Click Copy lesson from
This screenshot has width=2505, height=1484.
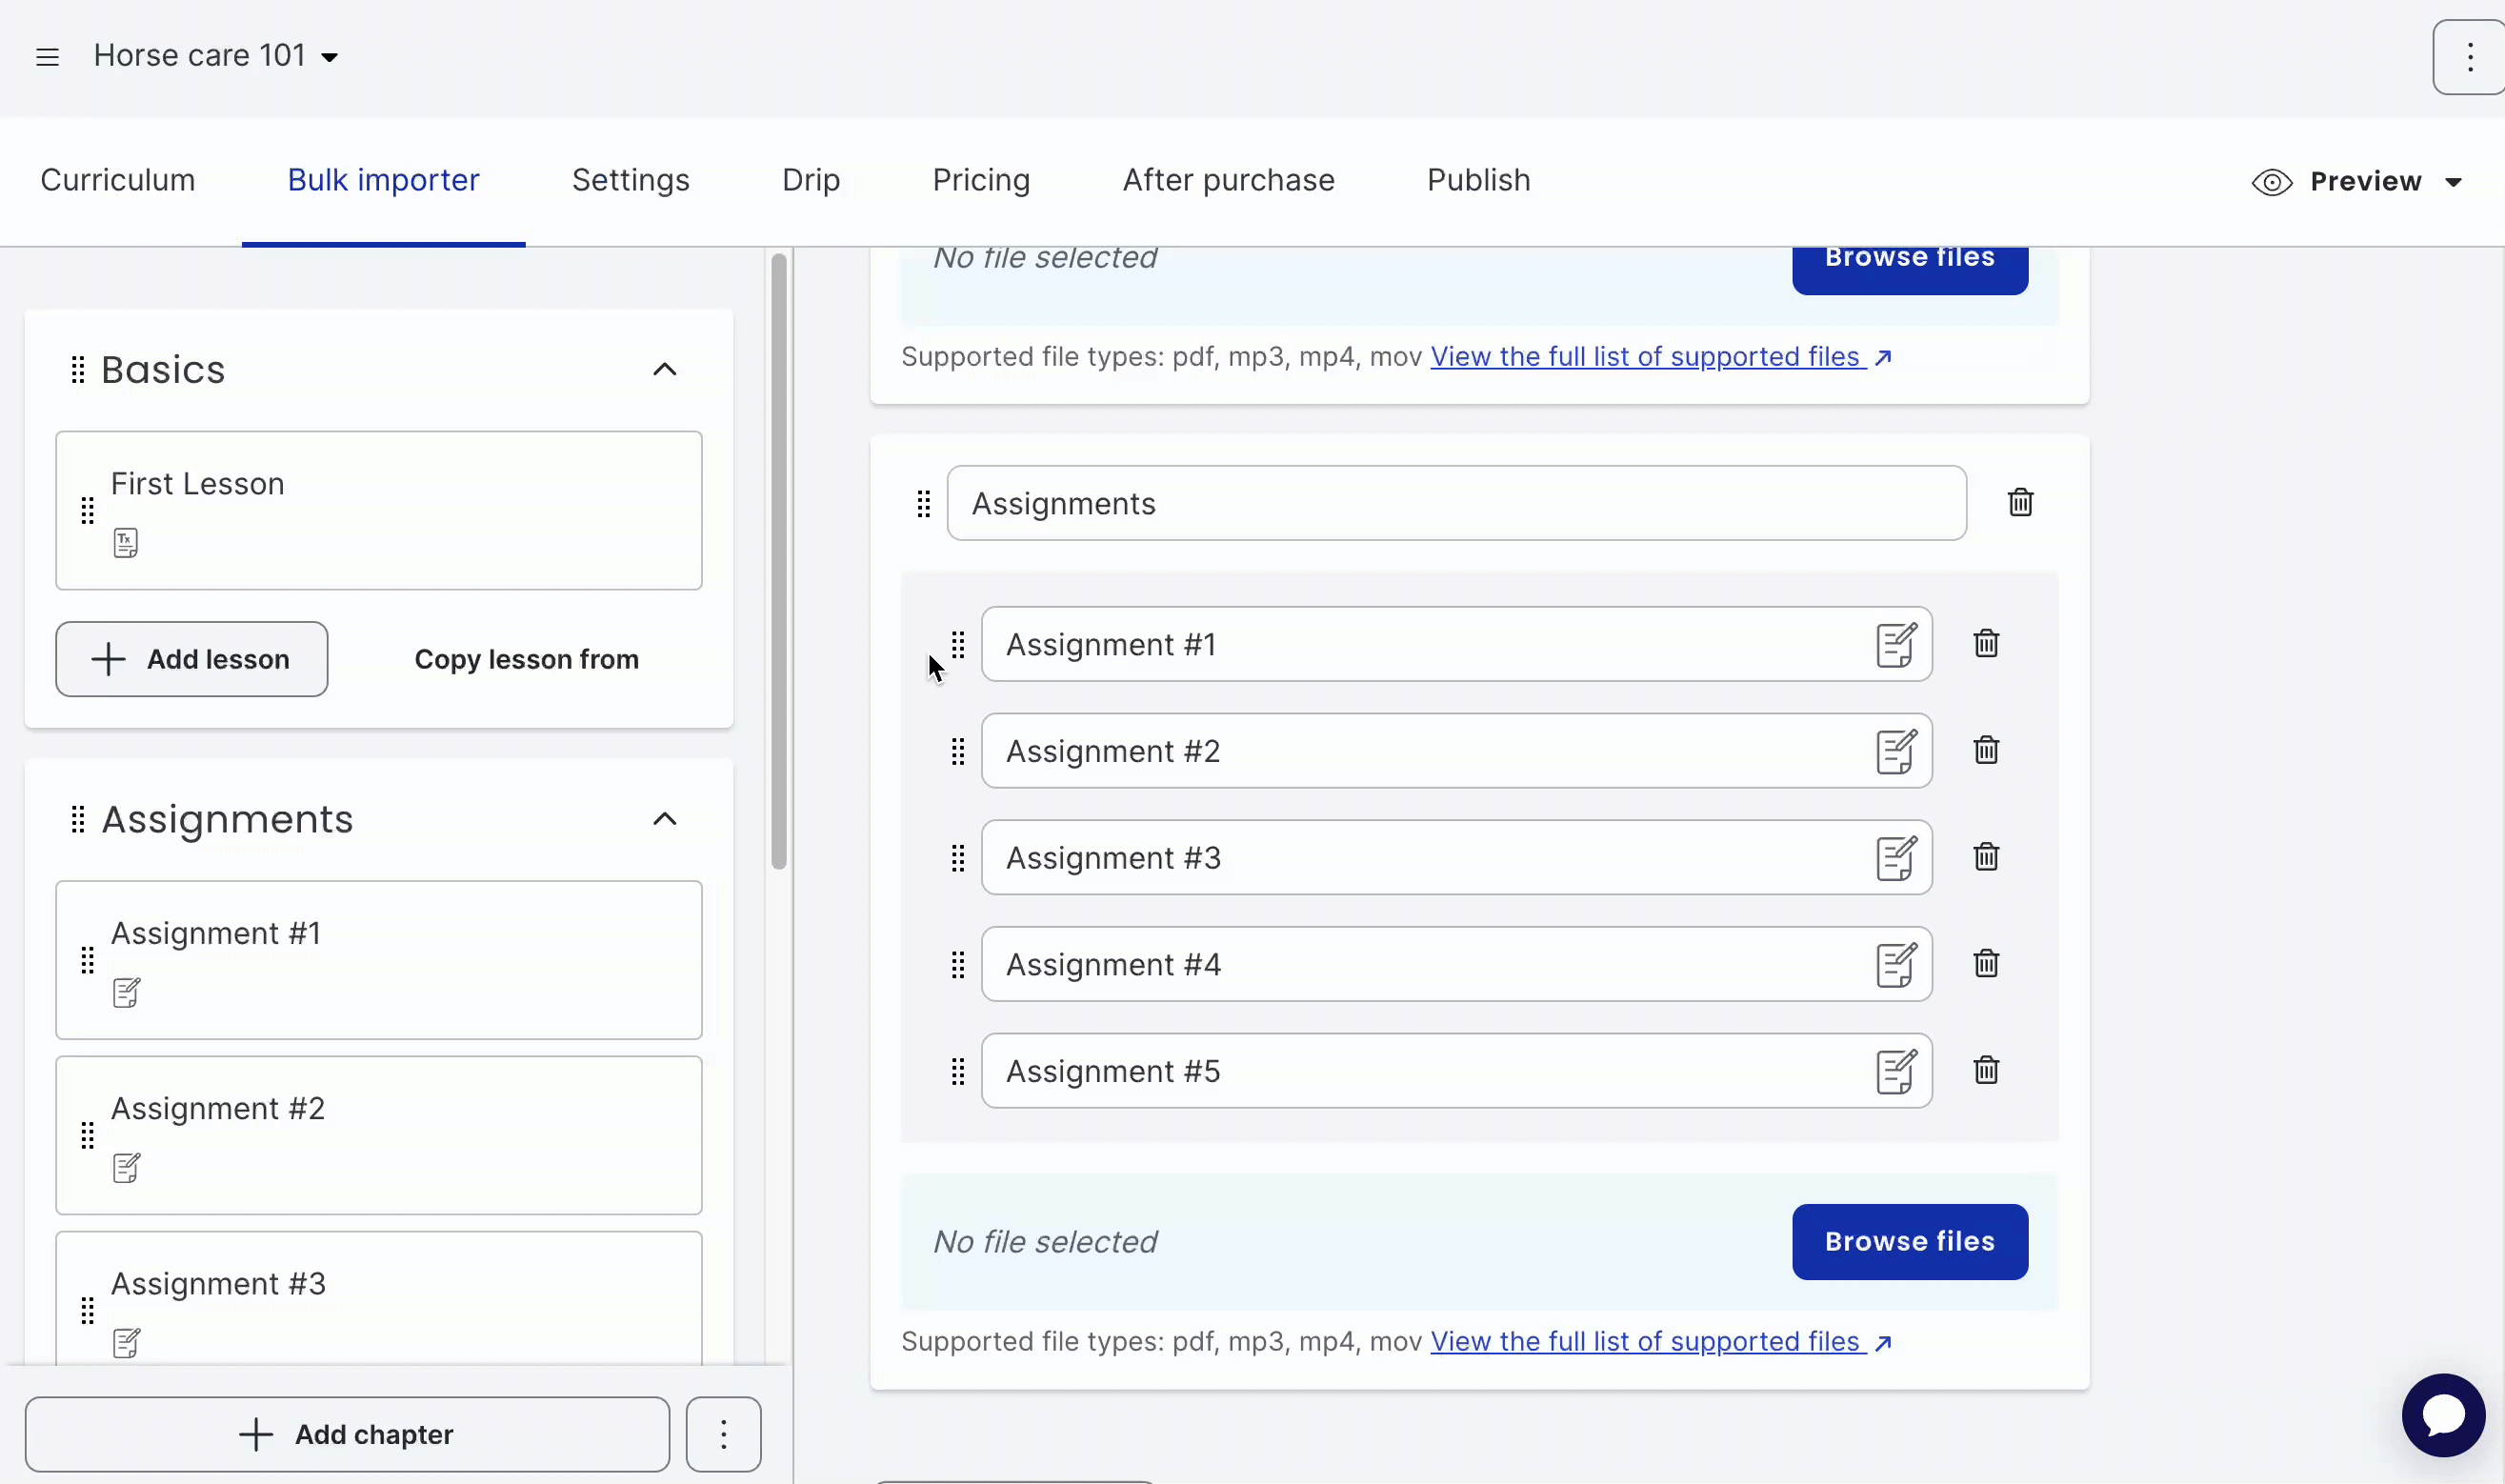(526, 659)
